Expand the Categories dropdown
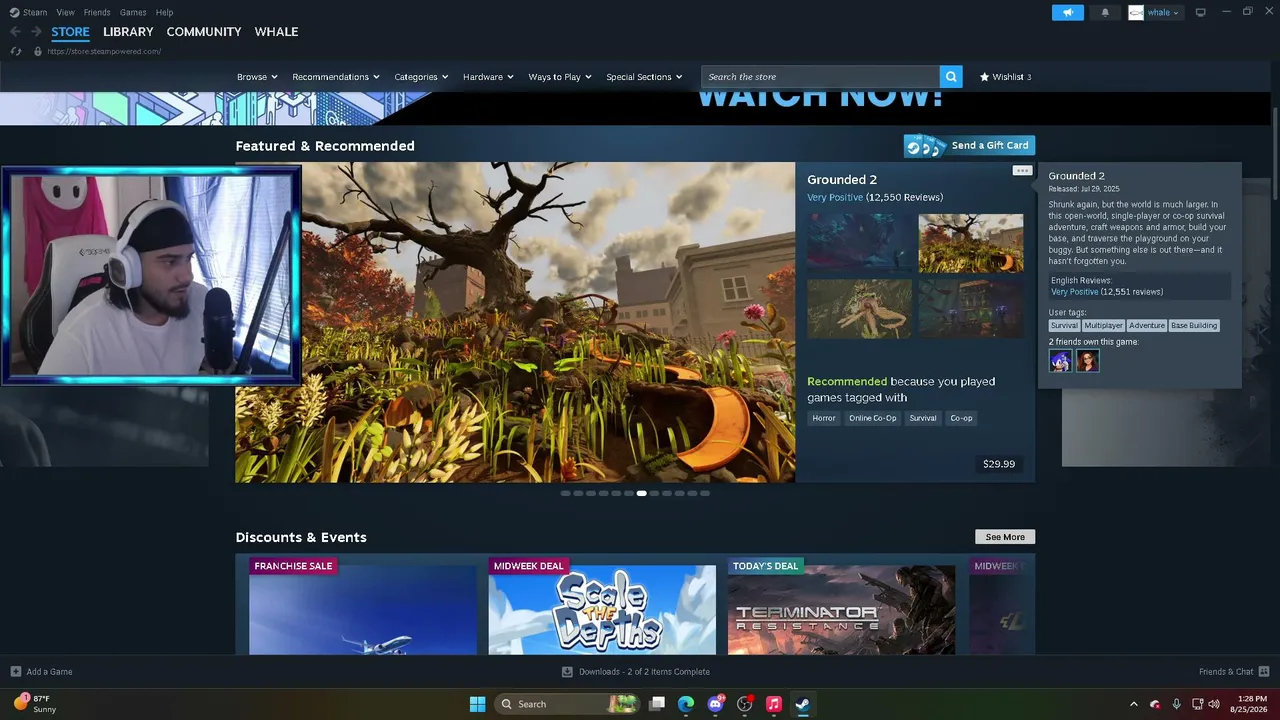This screenshot has width=1280, height=720. (421, 77)
